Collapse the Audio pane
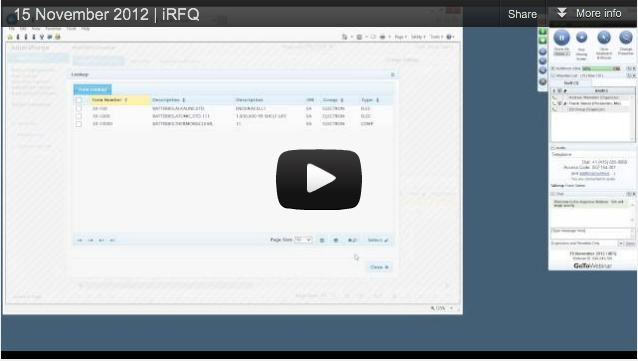The width and height of the screenshot is (638, 361). pyautogui.click(x=553, y=148)
